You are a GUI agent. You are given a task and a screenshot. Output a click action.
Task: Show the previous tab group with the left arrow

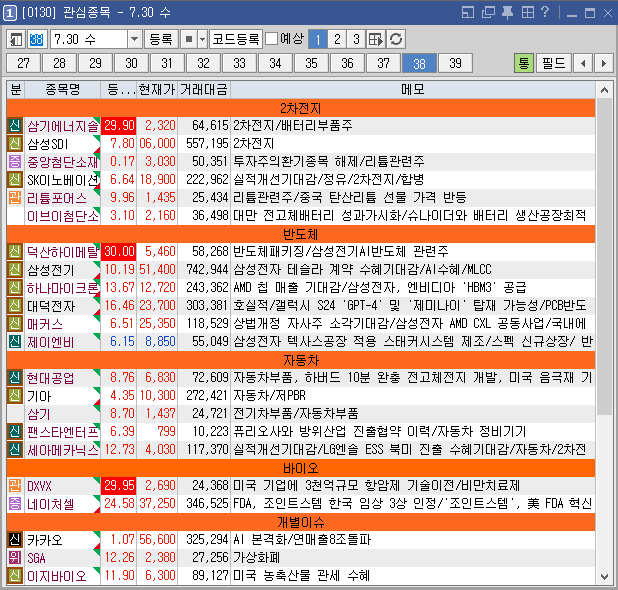pos(583,63)
